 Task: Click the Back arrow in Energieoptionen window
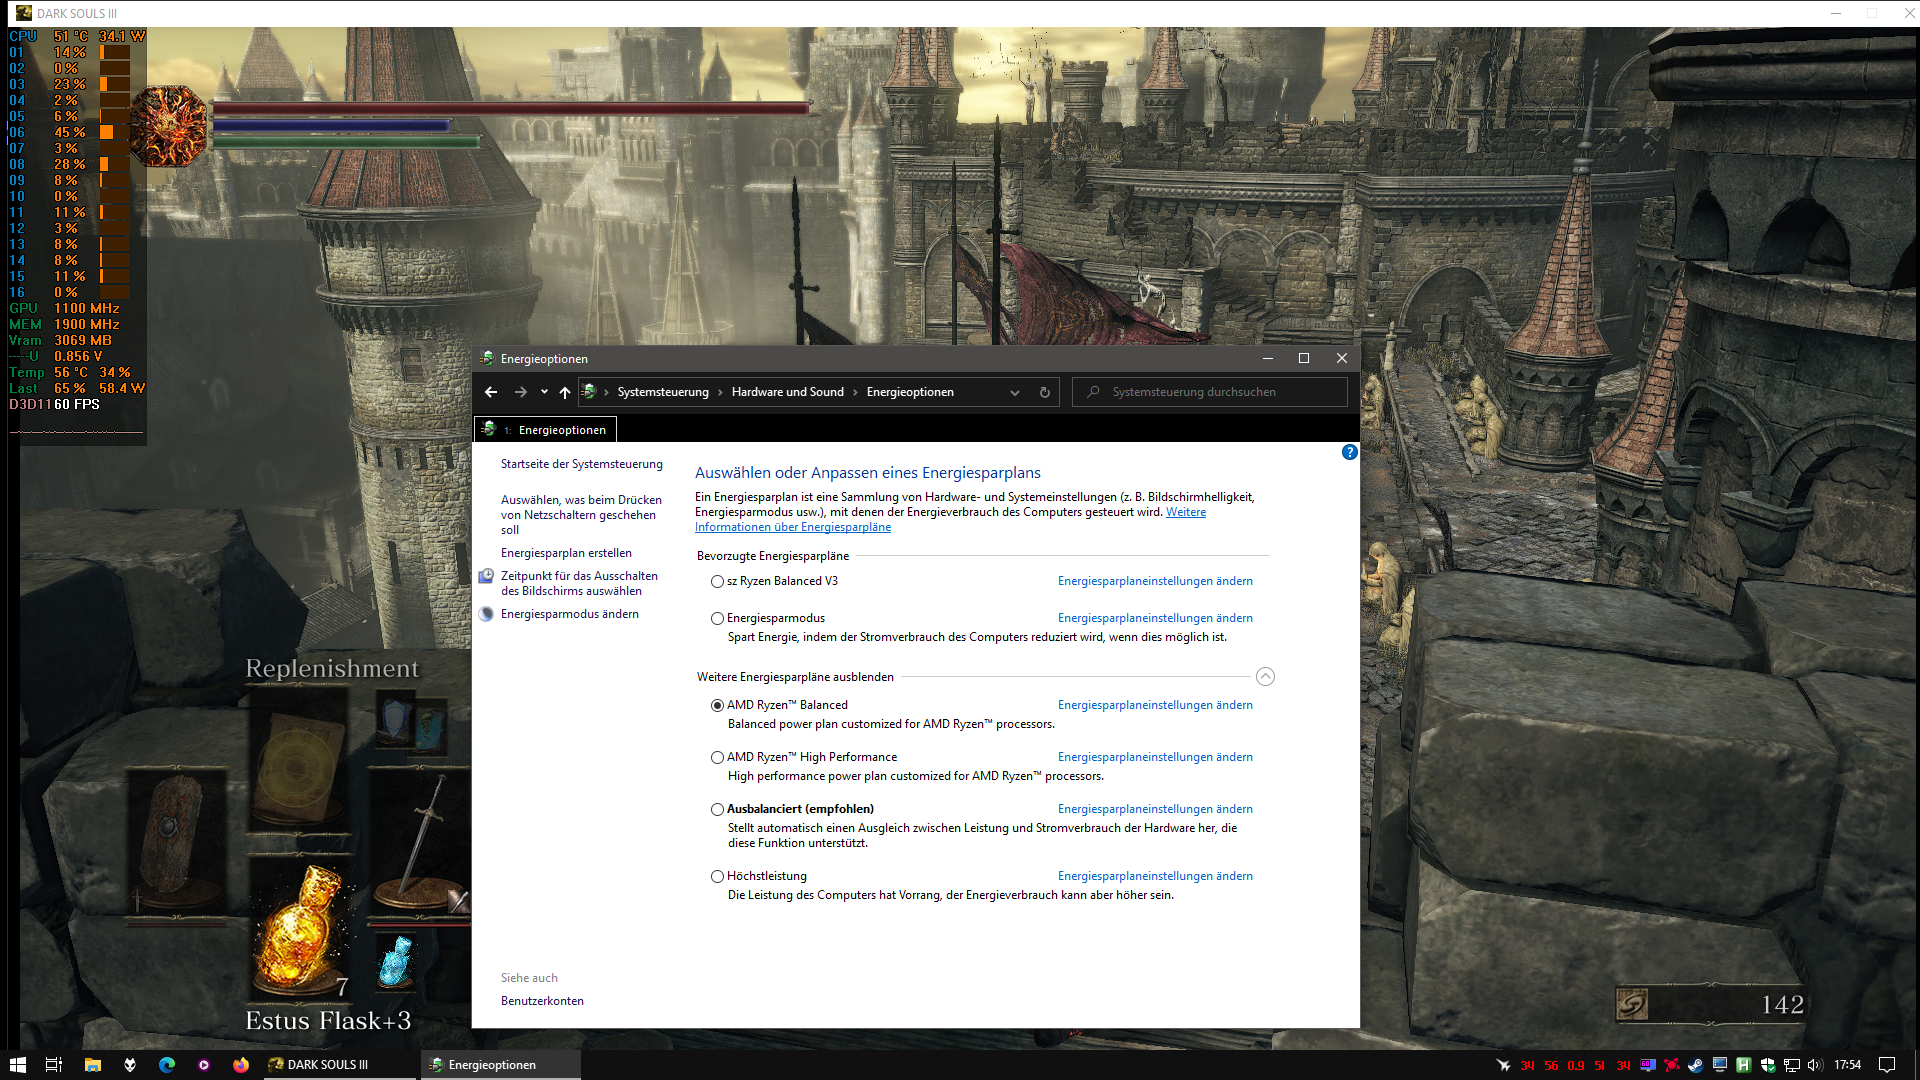(x=490, y=392)
